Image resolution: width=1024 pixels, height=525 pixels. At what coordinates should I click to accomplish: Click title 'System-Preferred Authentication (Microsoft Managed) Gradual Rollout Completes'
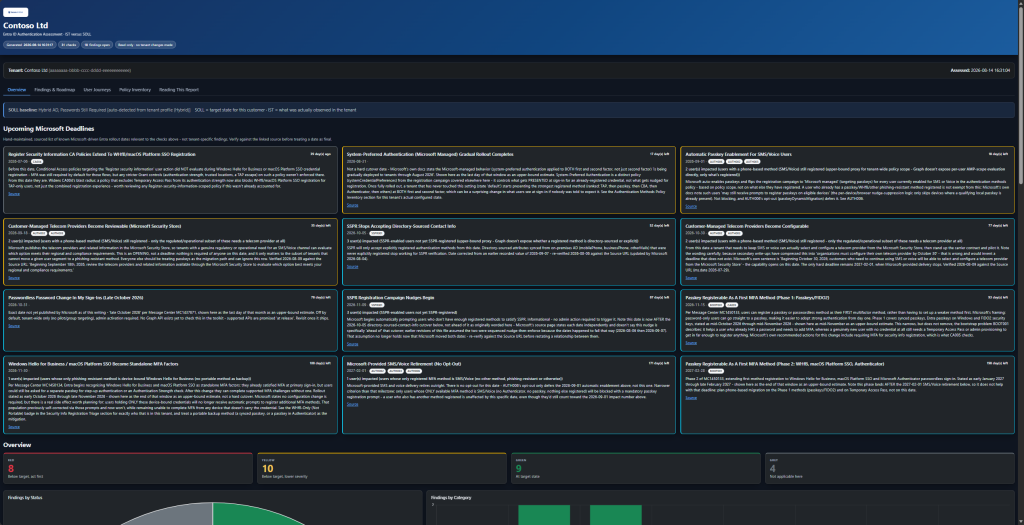[x=430, y=154]
